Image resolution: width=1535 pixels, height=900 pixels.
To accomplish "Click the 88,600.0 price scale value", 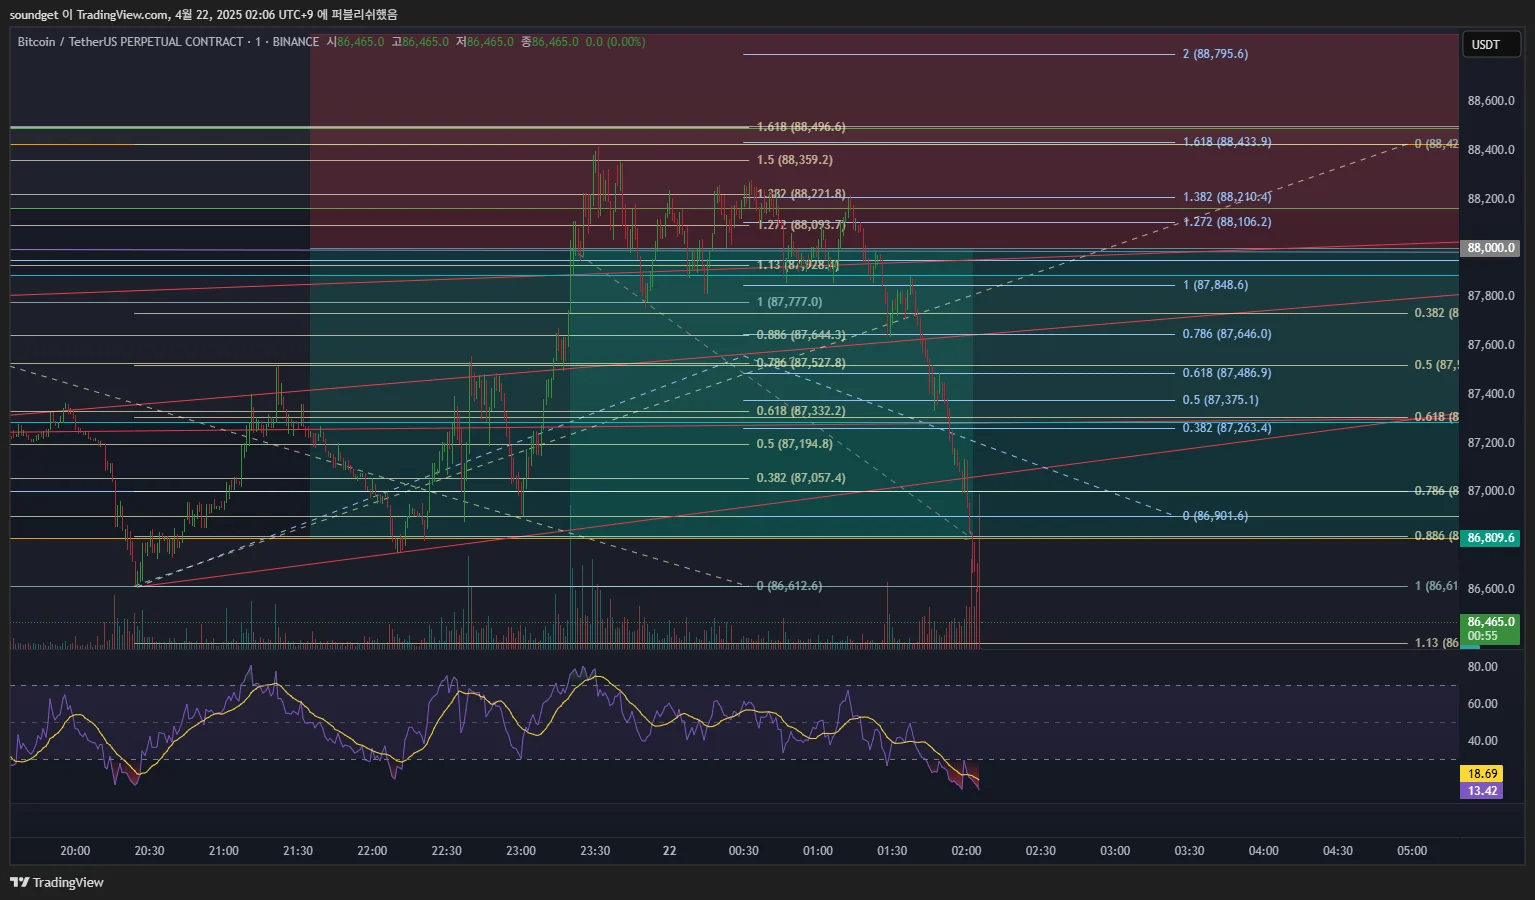I will (x=1490, y=101).
